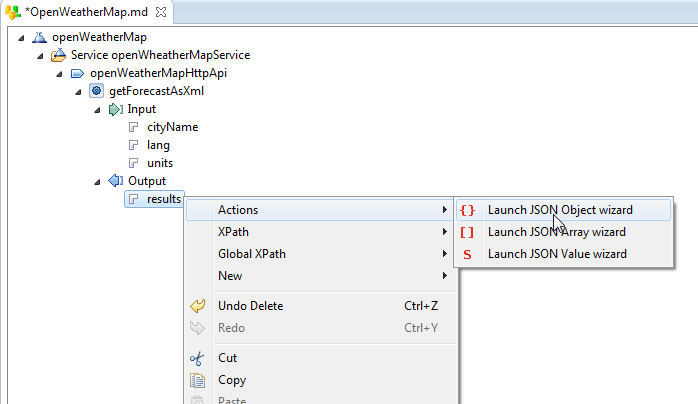Launch JSON Object wizard
Image resolution: width=698 pixels, height=404 pixels.
[x=564, y=210]
